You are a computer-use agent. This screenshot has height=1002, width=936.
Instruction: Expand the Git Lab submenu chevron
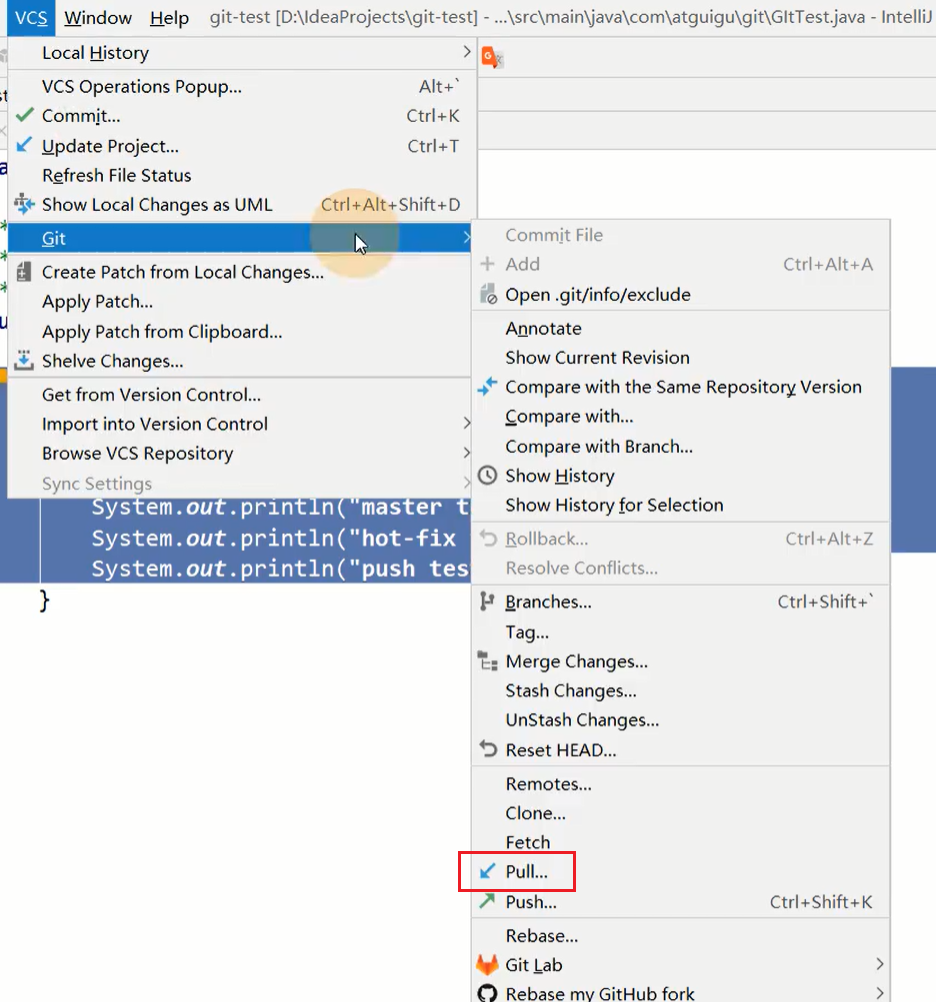click(x=880, y=964)
